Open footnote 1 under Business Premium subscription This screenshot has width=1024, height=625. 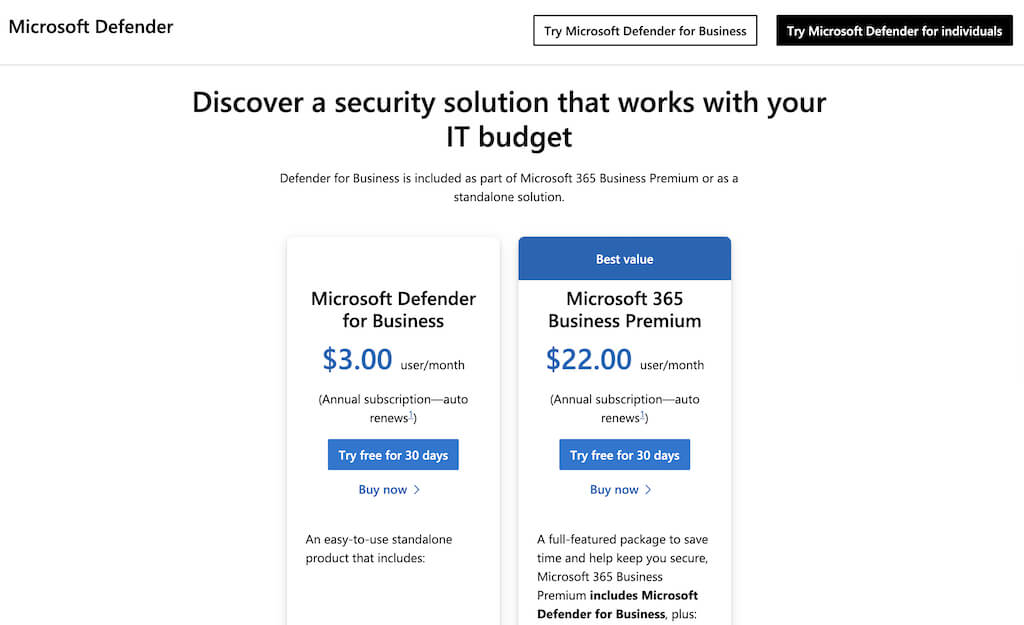[643, 416]
